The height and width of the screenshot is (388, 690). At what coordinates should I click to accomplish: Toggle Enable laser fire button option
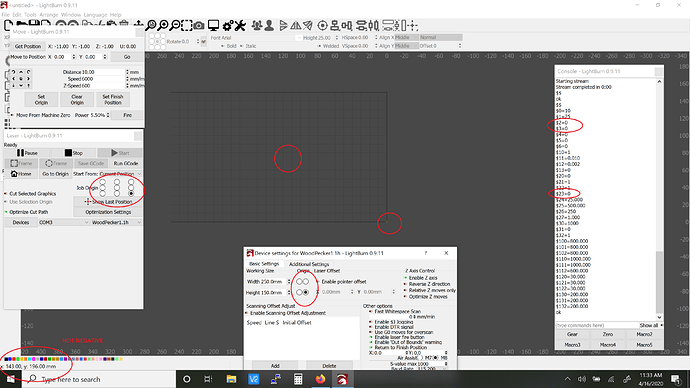coord(397,337)
